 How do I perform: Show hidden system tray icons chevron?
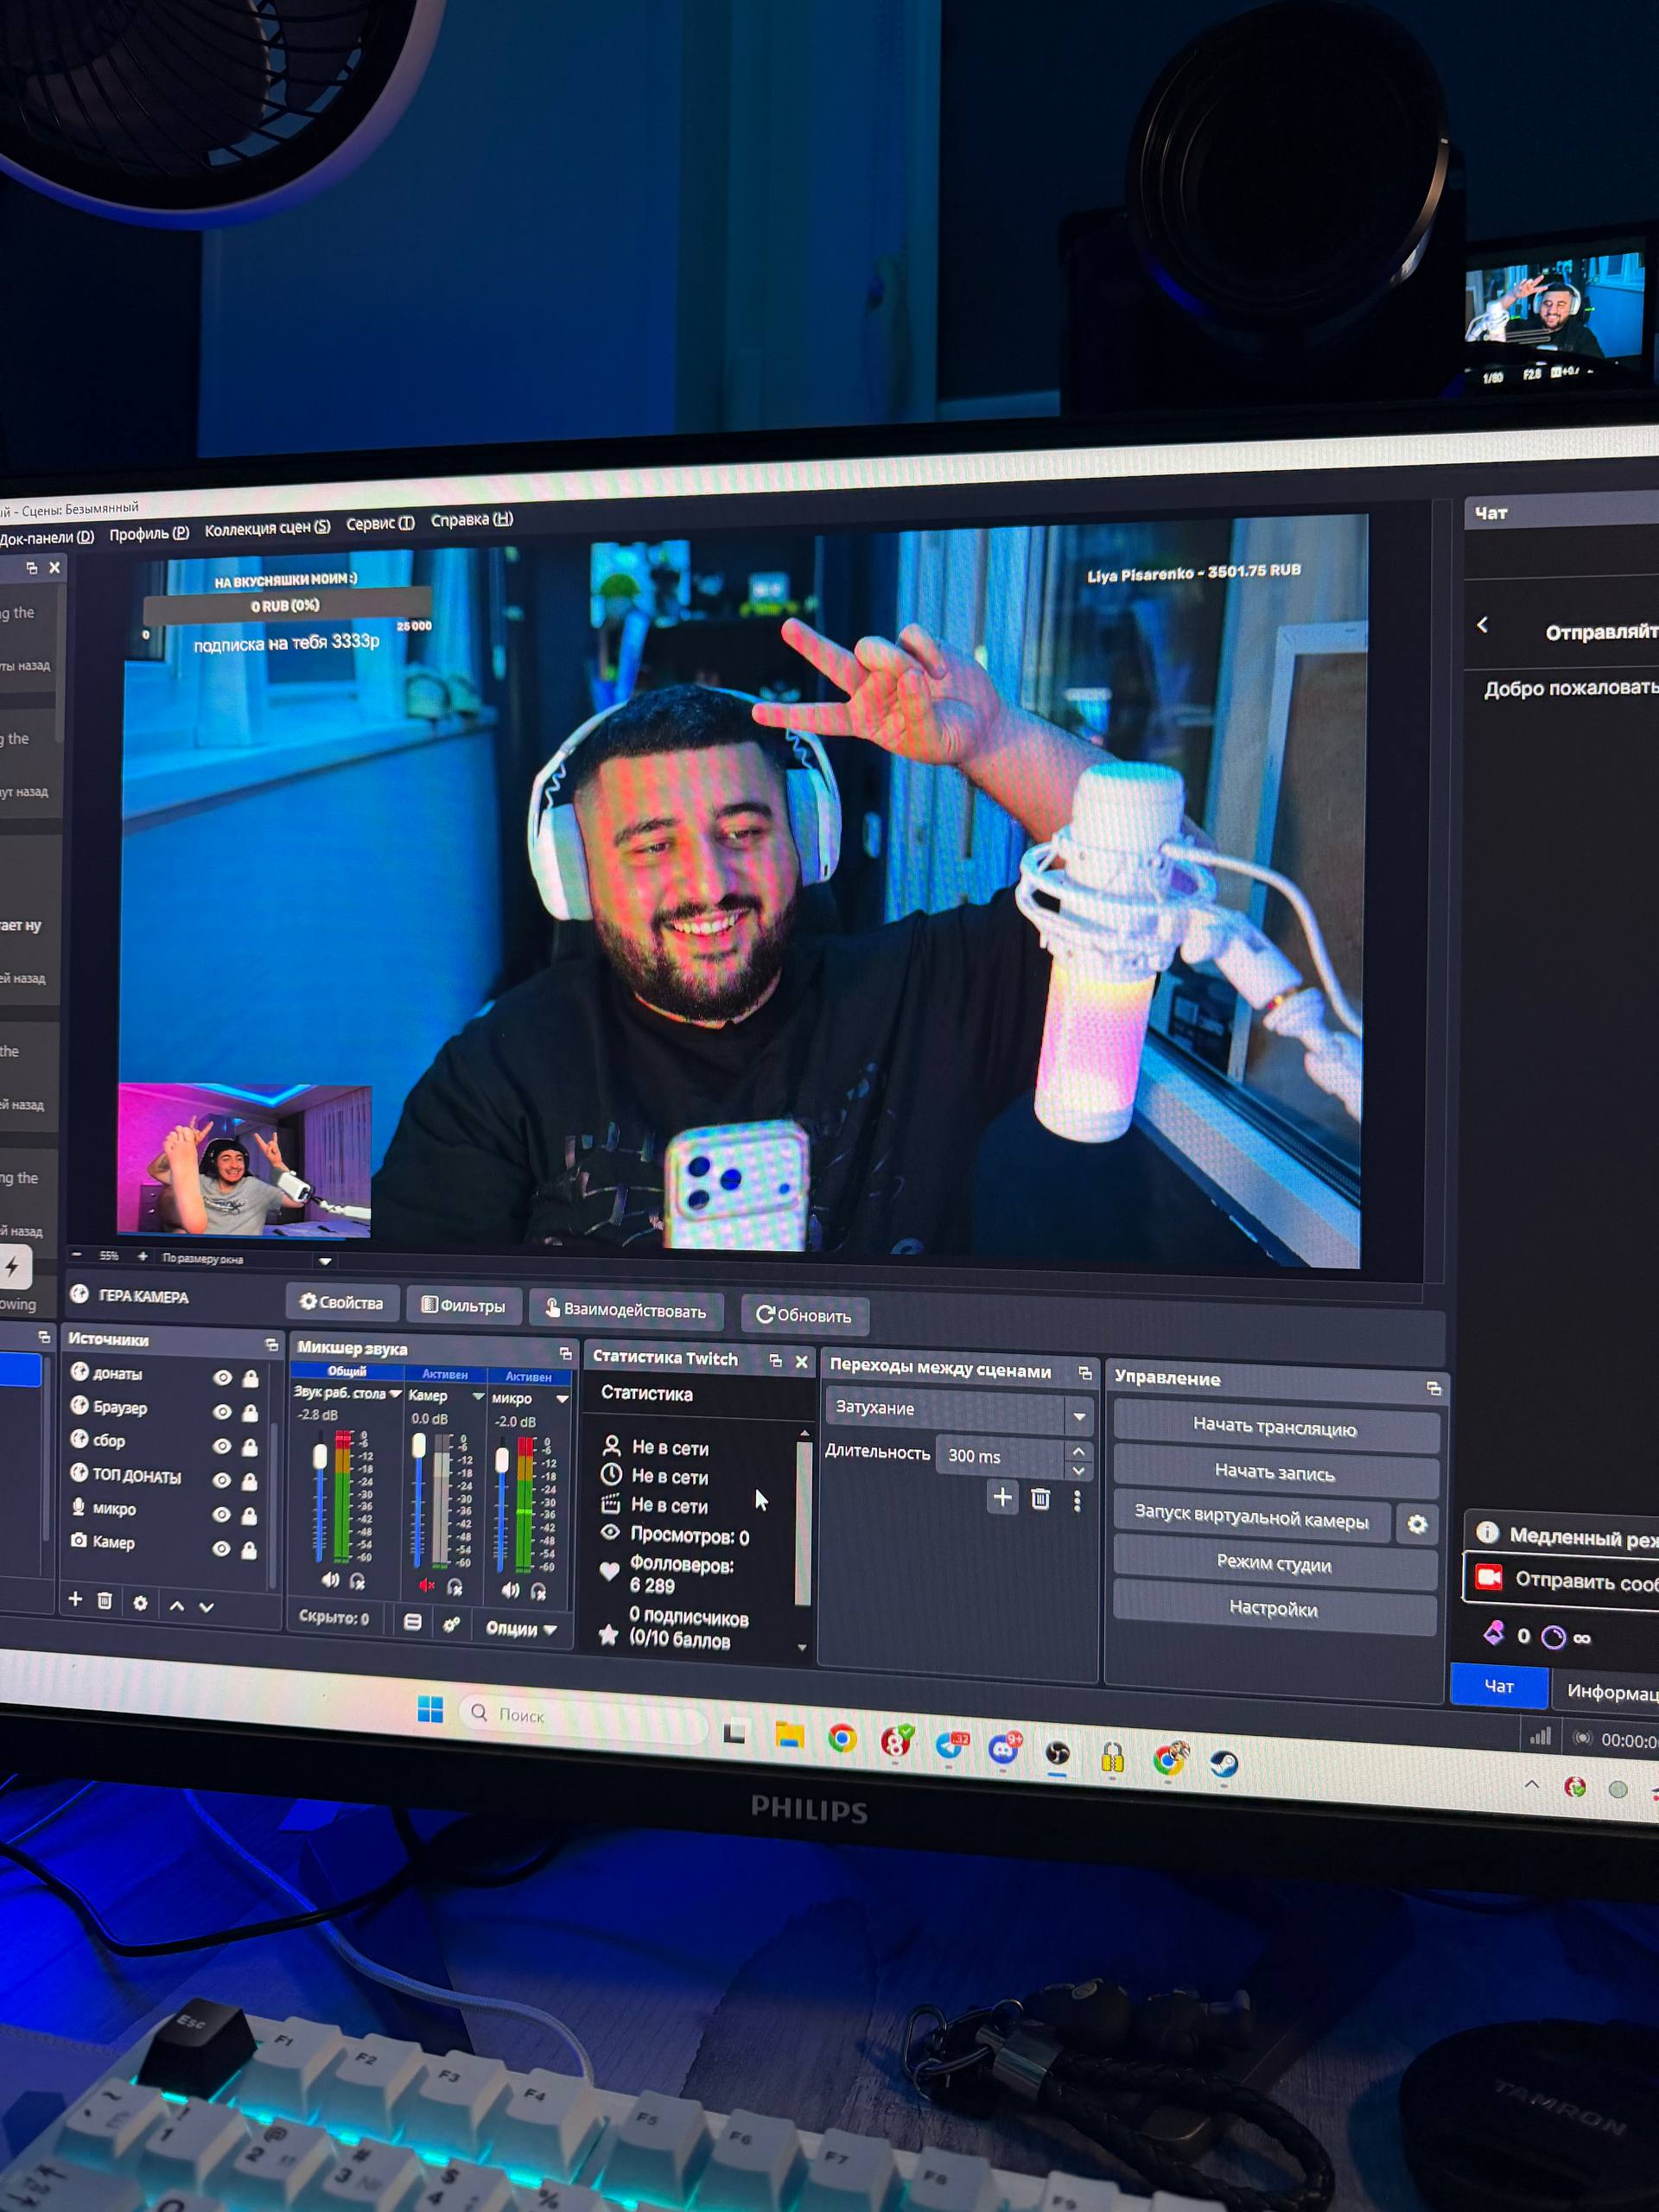pos(1531,1784)
